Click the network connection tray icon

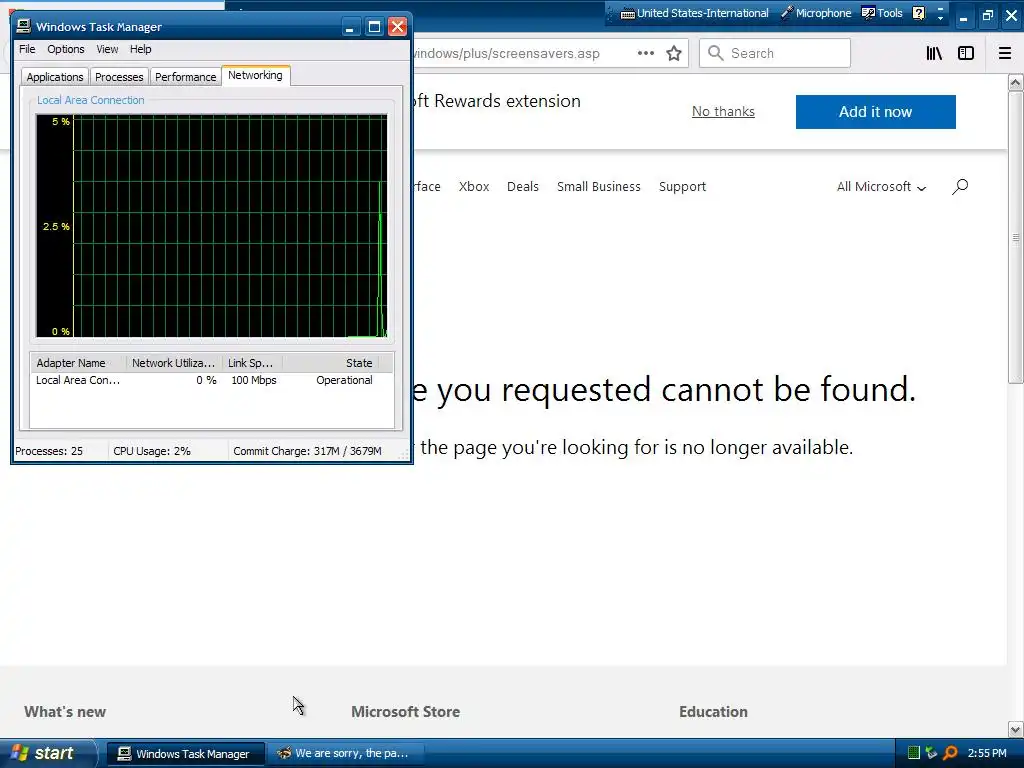932,753
